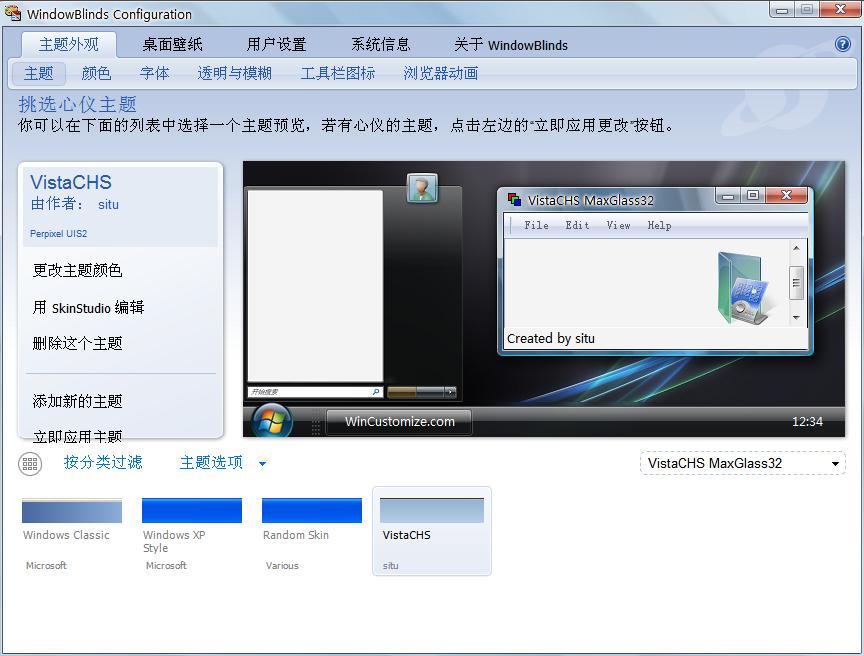864x656 pixels.
Task: Click the Help menu in preview window
Action: click(659, 225)
